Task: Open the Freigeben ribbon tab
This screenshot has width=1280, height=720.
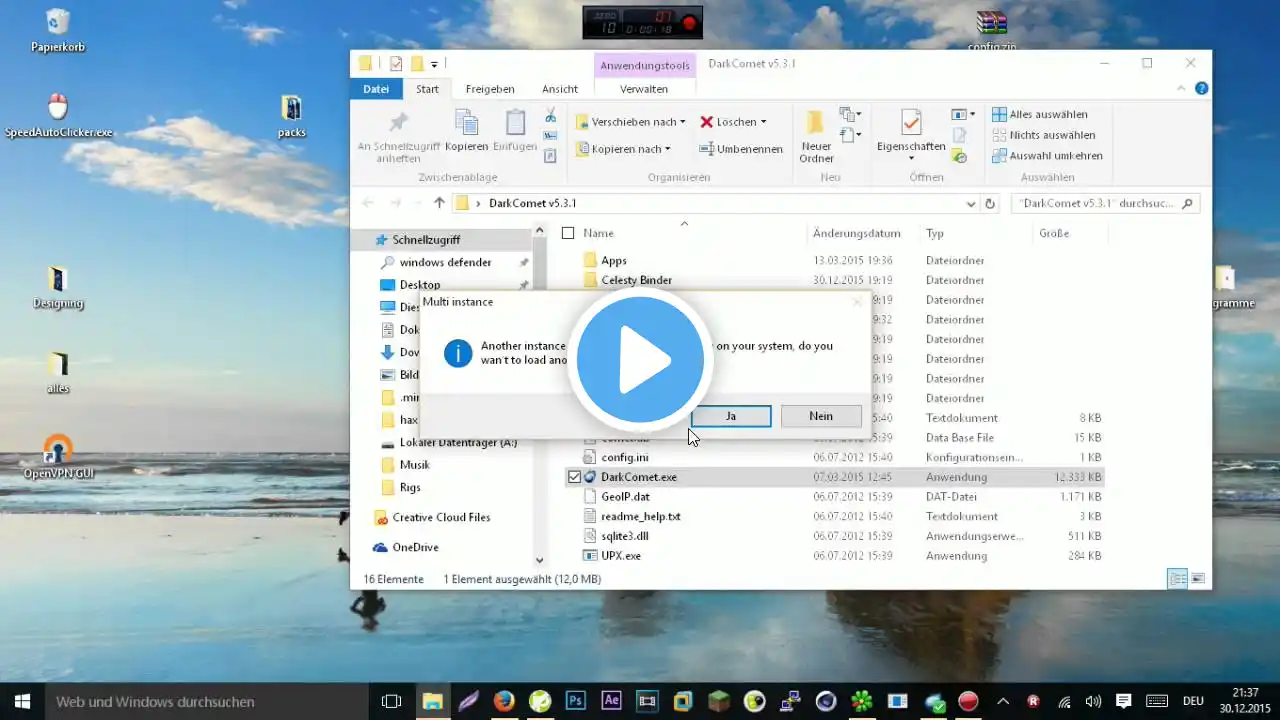Action: point(490,89)
